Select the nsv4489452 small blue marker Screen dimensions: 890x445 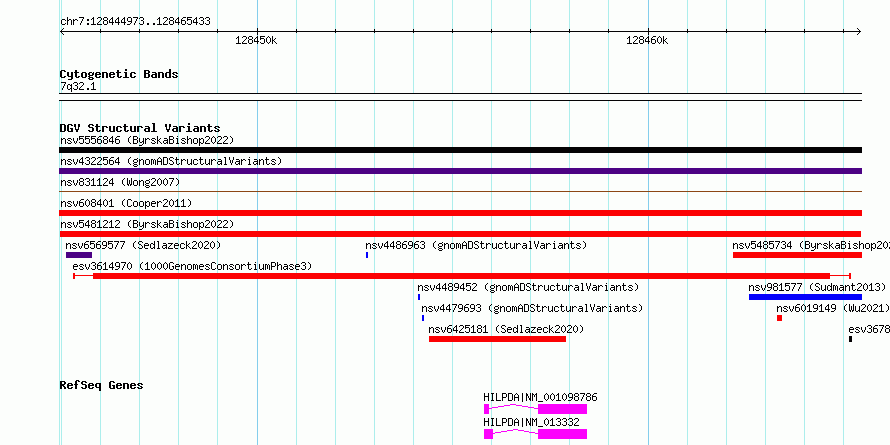[419, 297]
